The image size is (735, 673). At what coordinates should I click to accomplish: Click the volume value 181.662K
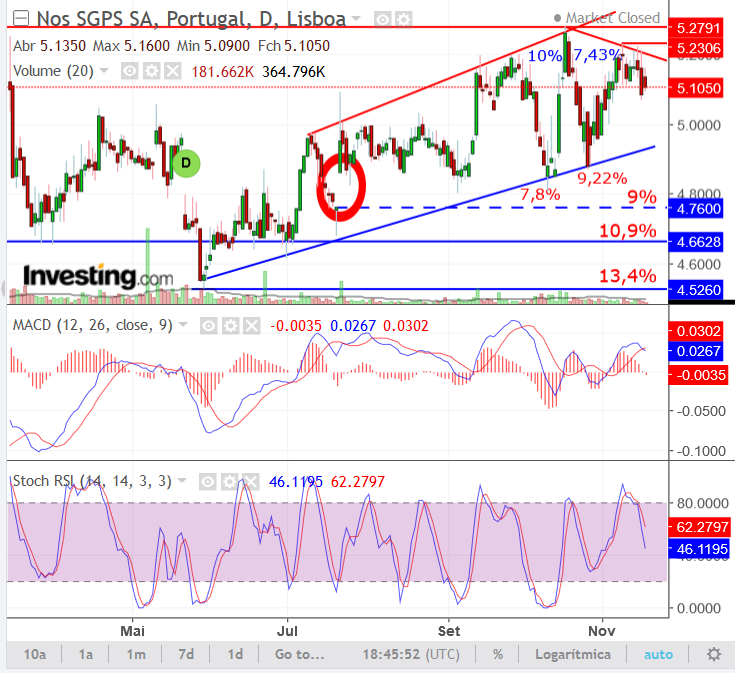pos(223,72)
